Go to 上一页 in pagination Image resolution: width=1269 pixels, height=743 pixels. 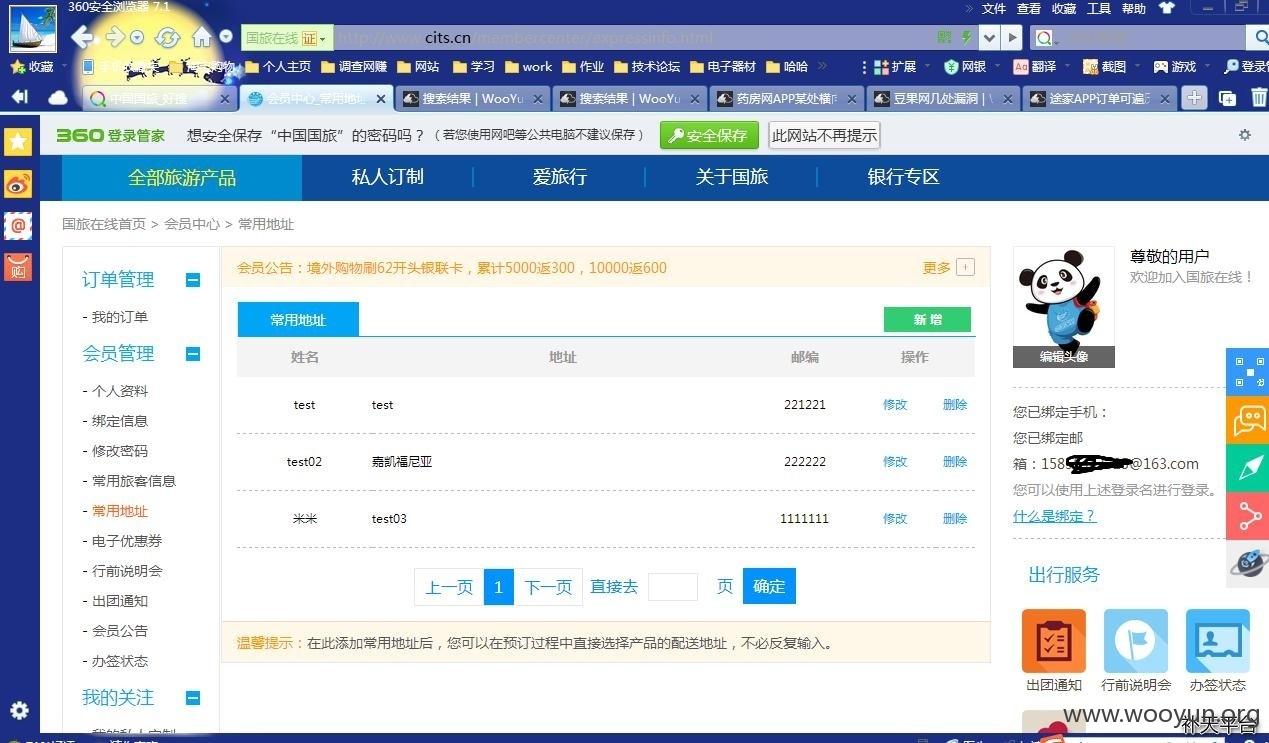449,587
